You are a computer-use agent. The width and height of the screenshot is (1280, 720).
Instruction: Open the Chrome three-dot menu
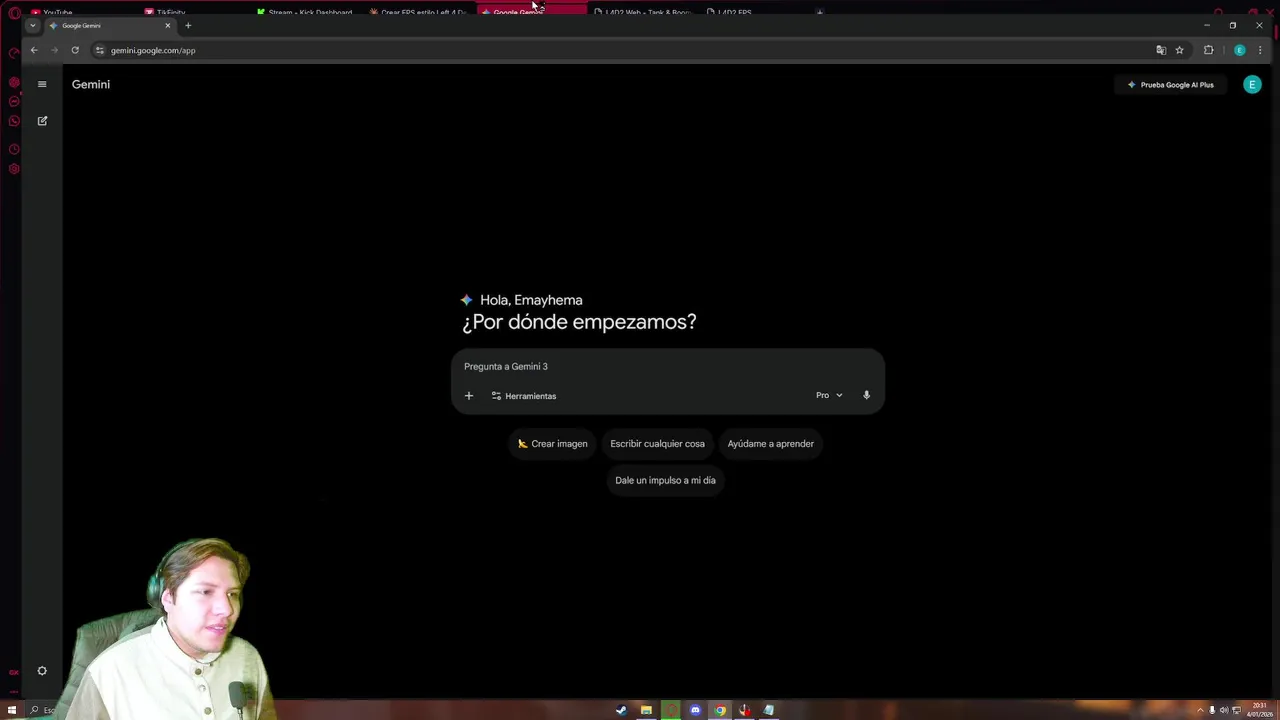[x=1260, y=50]
